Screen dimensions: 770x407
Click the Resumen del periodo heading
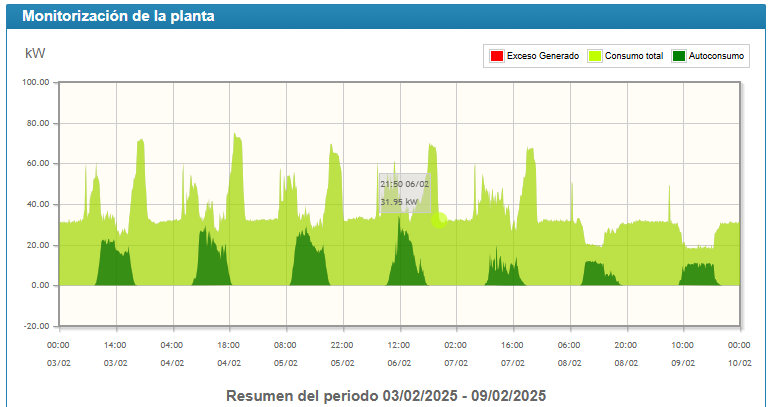[386, 395]
